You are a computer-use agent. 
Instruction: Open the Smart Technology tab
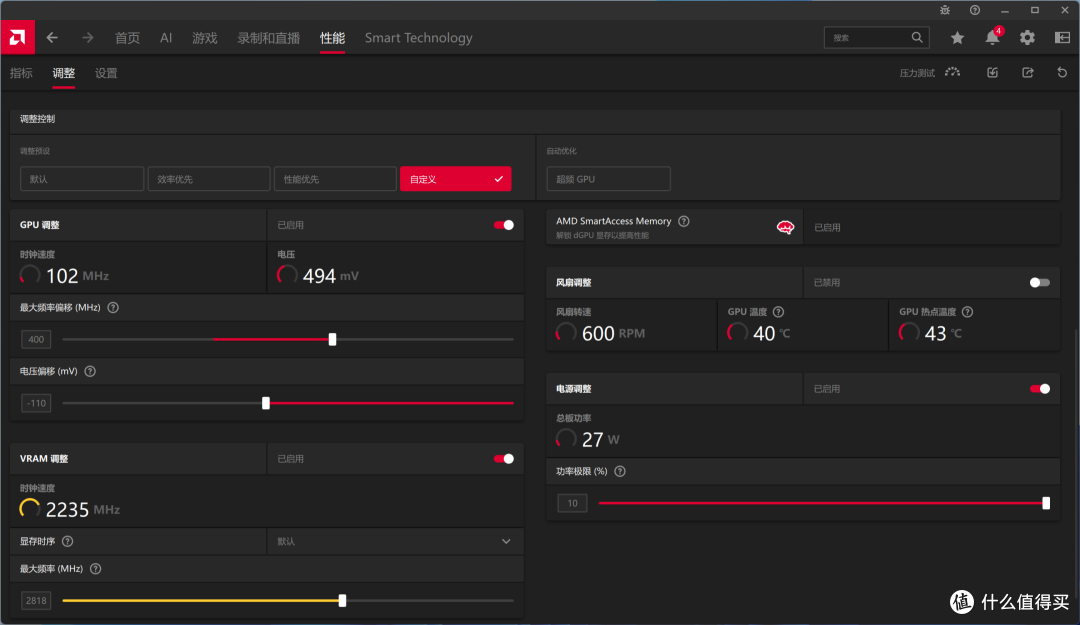coord(419,38)
